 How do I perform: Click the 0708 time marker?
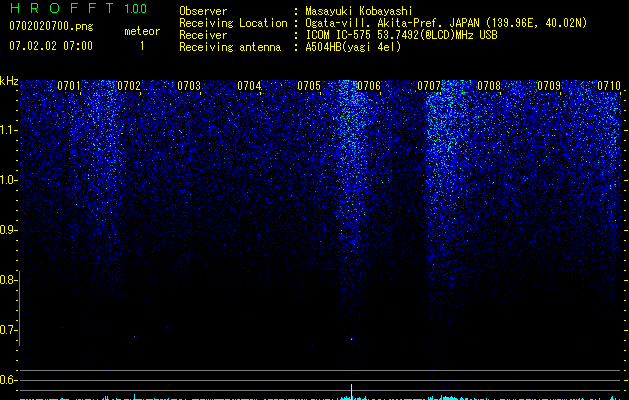pyautogui.click(x=489, y=86)
